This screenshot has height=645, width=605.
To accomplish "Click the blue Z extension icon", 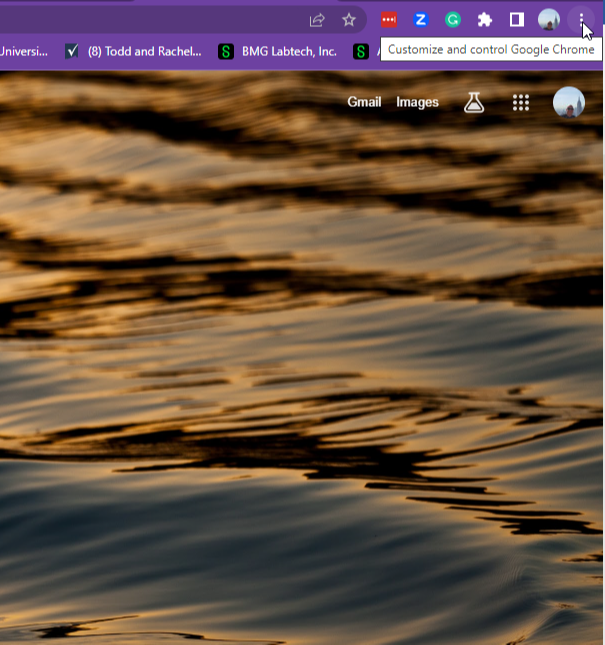I will 421,20.
